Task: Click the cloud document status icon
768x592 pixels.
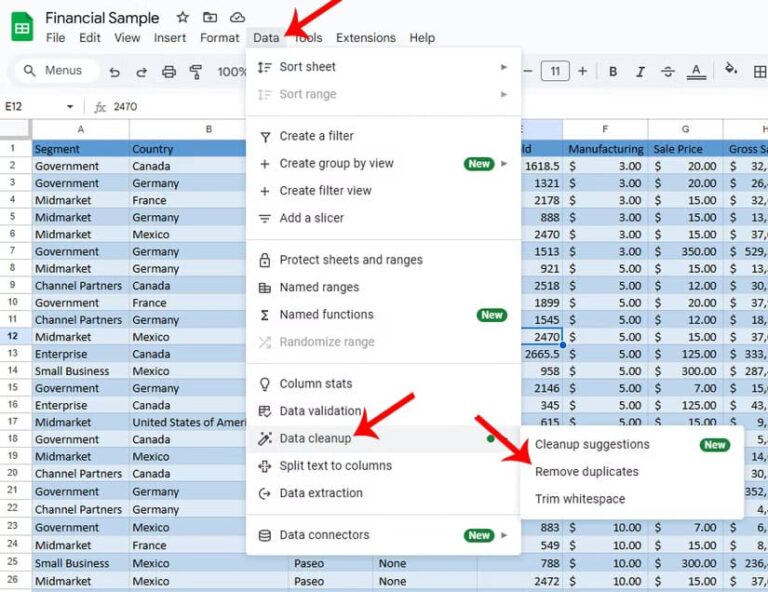Action: pyautogui.click(x=237, y=18)
